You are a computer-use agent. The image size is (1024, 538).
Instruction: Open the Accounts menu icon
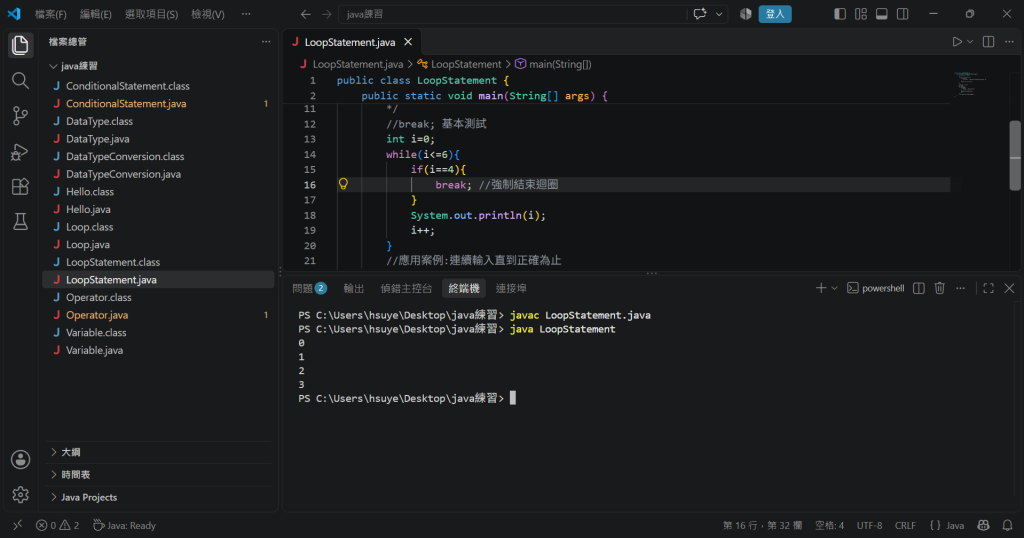[x=20, y=460]
